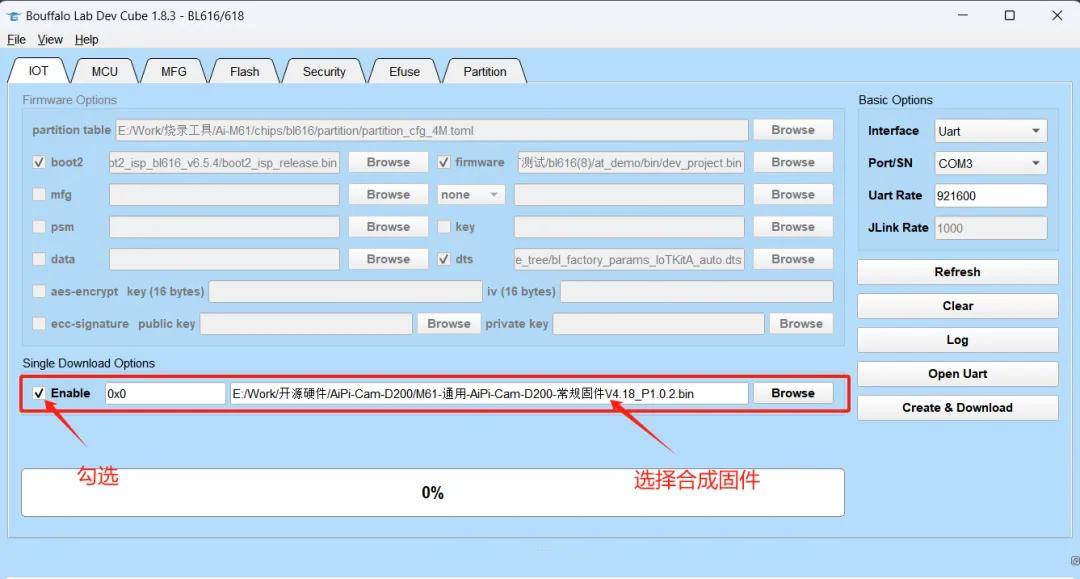This screenshot has width=1080, height=579.
Task: Click the boot2 file path field
Action: 224,162
